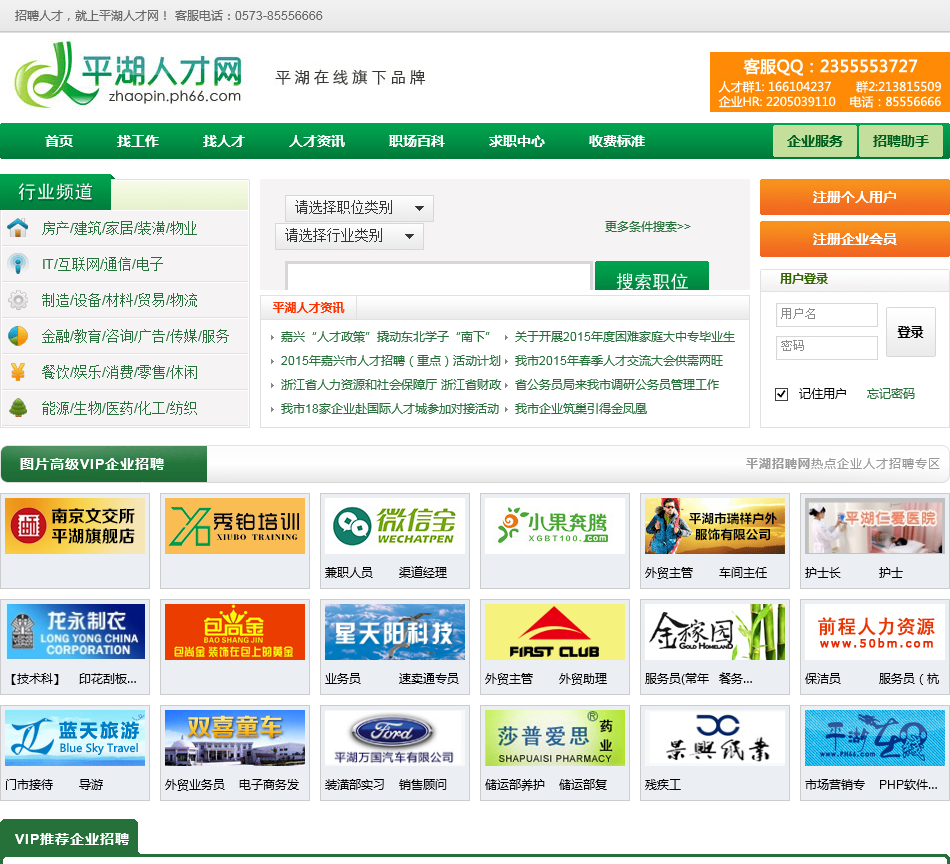Click the IT/互联网 channel bulb icon
This screenshot has height=864, width=950.
pos(18,264)
